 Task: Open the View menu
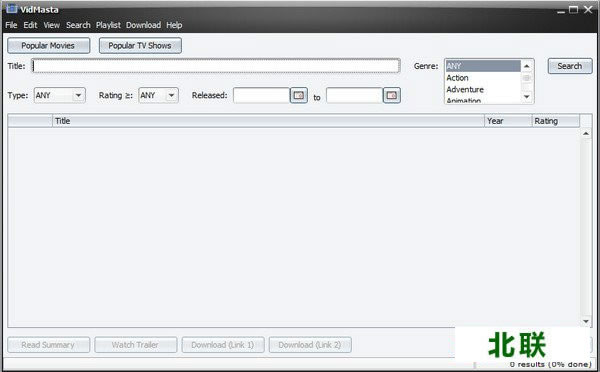point(51,25)
